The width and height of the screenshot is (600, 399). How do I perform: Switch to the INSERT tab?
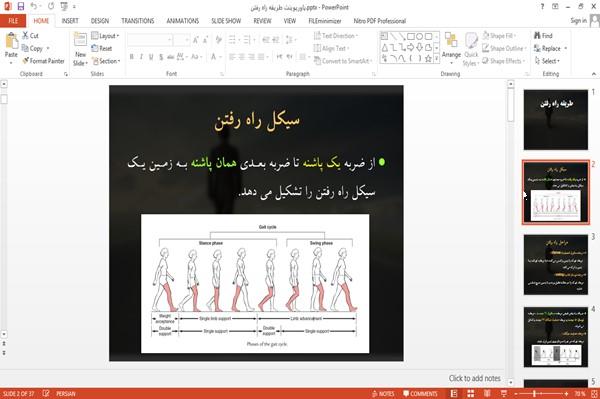[70, 21]
